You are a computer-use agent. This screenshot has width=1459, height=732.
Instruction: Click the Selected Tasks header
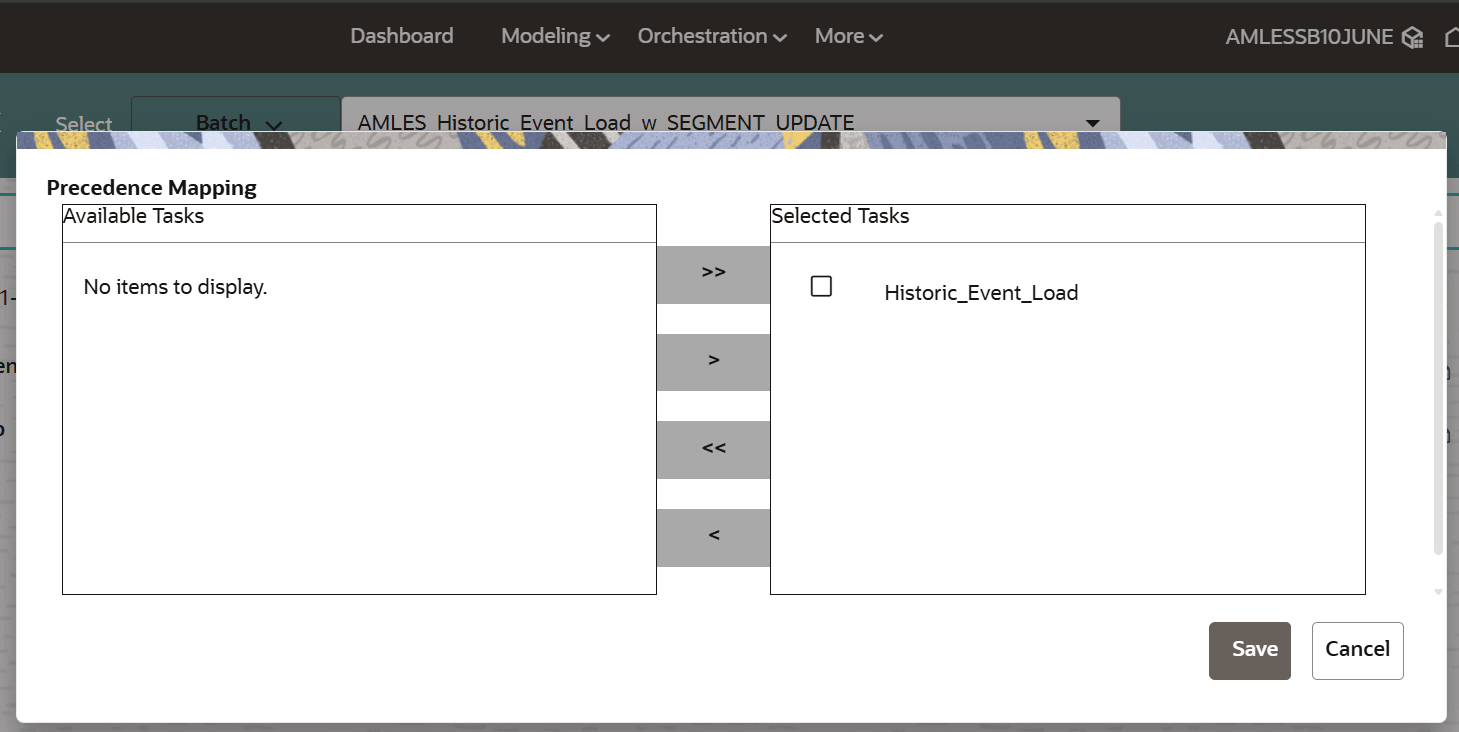pyautogui.click(x=839, y=216)
